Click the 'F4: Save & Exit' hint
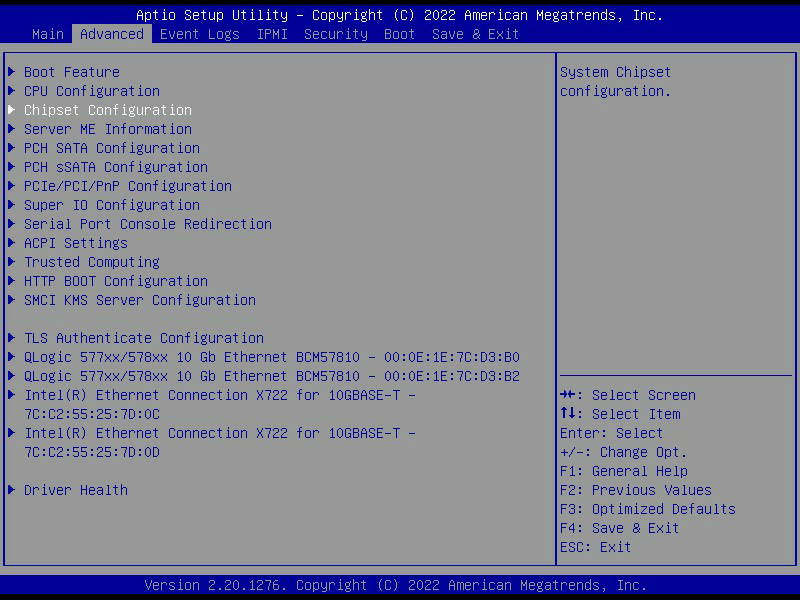This screenshot has width=800, height=600. click(x=619, y=528)
